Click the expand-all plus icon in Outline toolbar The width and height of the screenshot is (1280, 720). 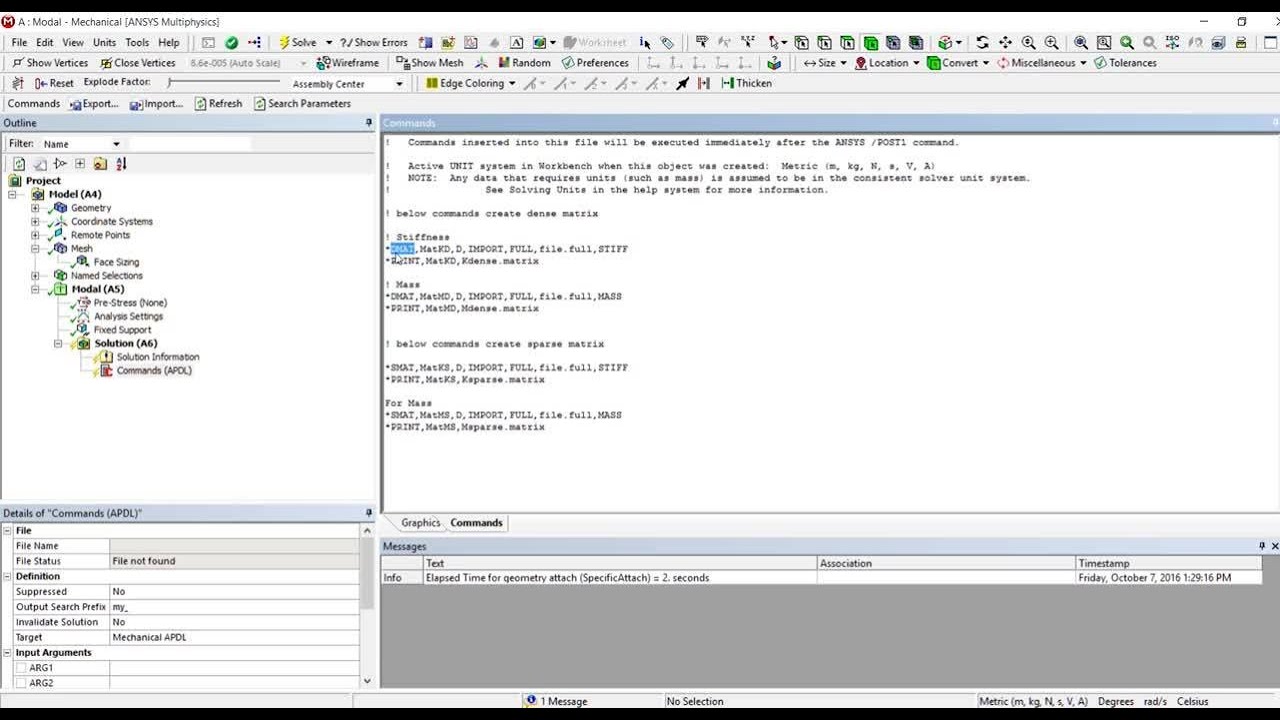point(80,164)
